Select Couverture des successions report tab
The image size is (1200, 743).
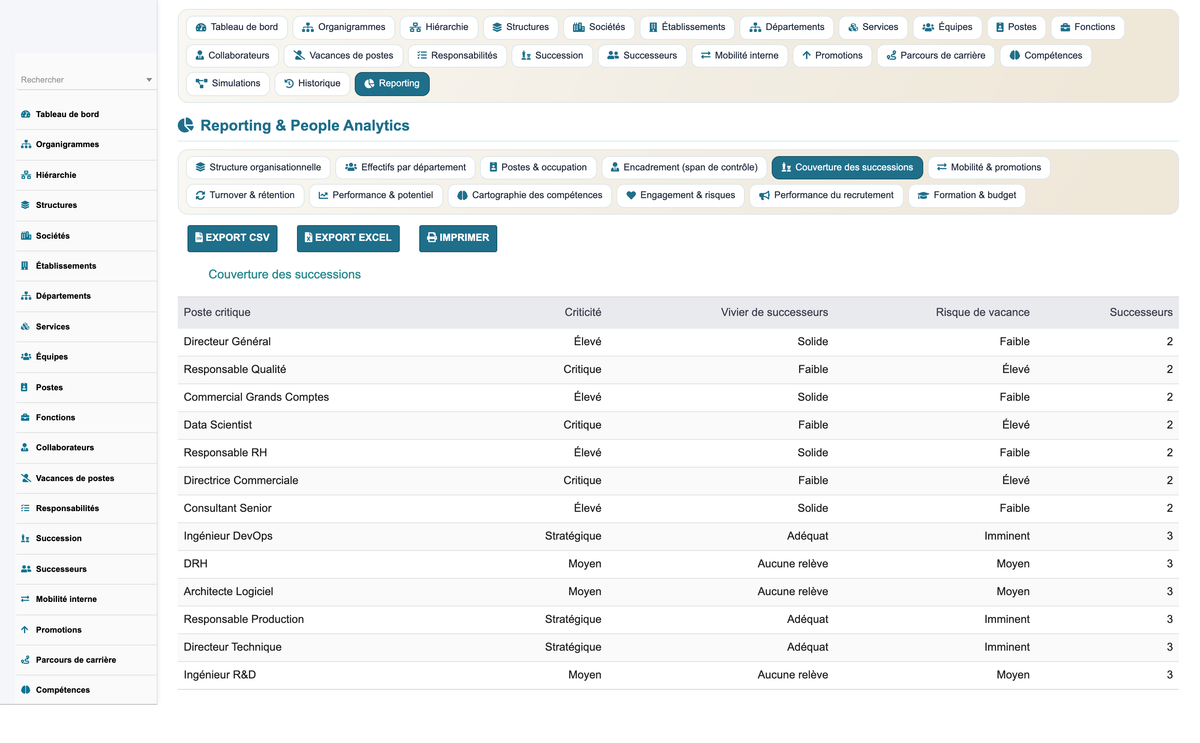(847, 168)
